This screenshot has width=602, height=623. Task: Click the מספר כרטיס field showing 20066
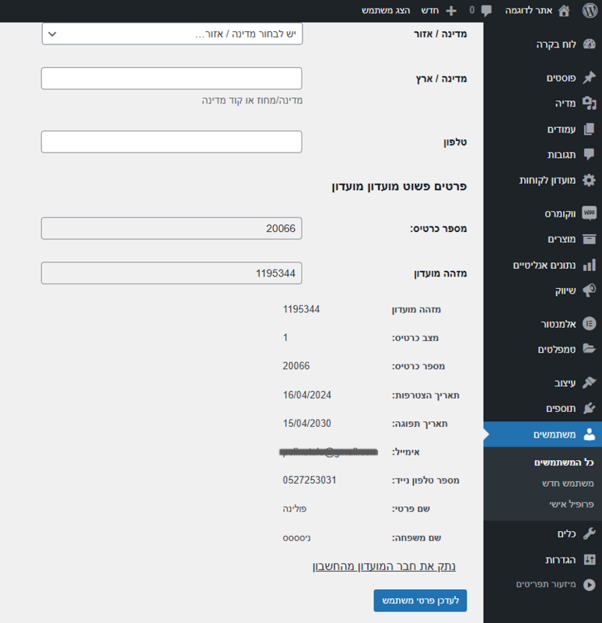click(x=171, y=229)
